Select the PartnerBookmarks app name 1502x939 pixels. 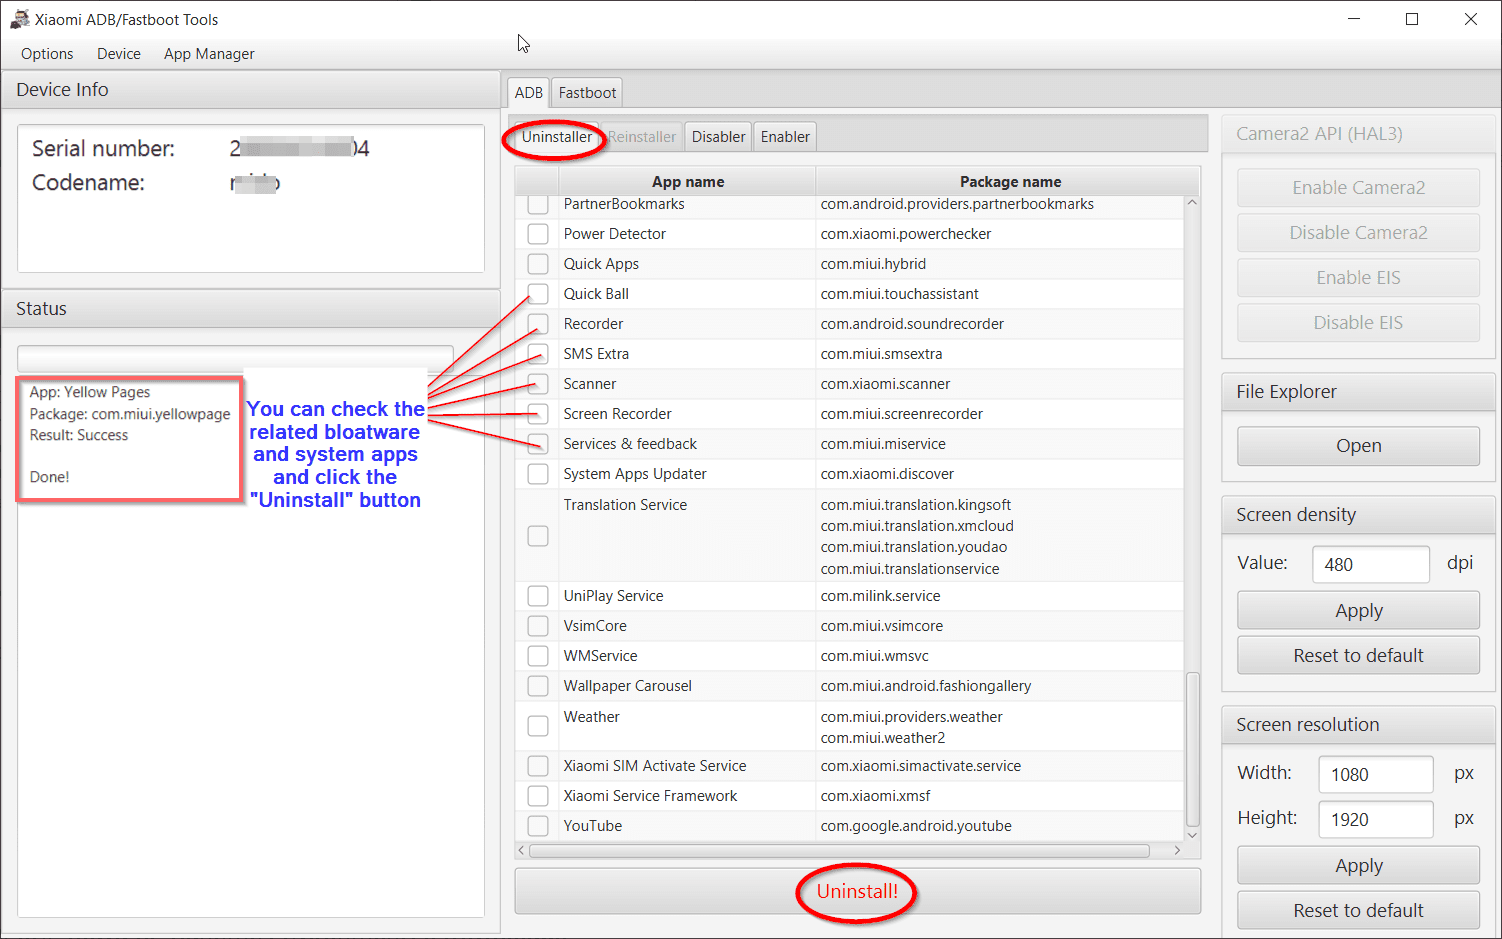pyautogui.click(x=624, y=204)
